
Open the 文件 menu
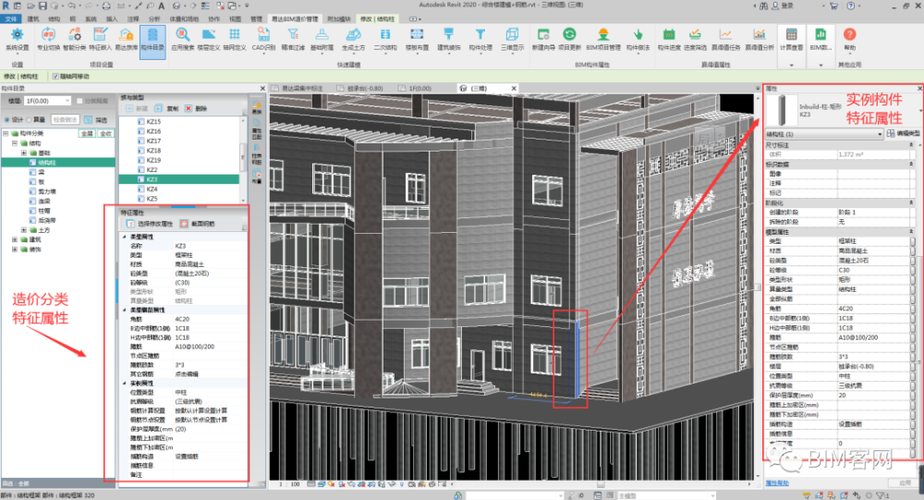(x=11, y=18)
